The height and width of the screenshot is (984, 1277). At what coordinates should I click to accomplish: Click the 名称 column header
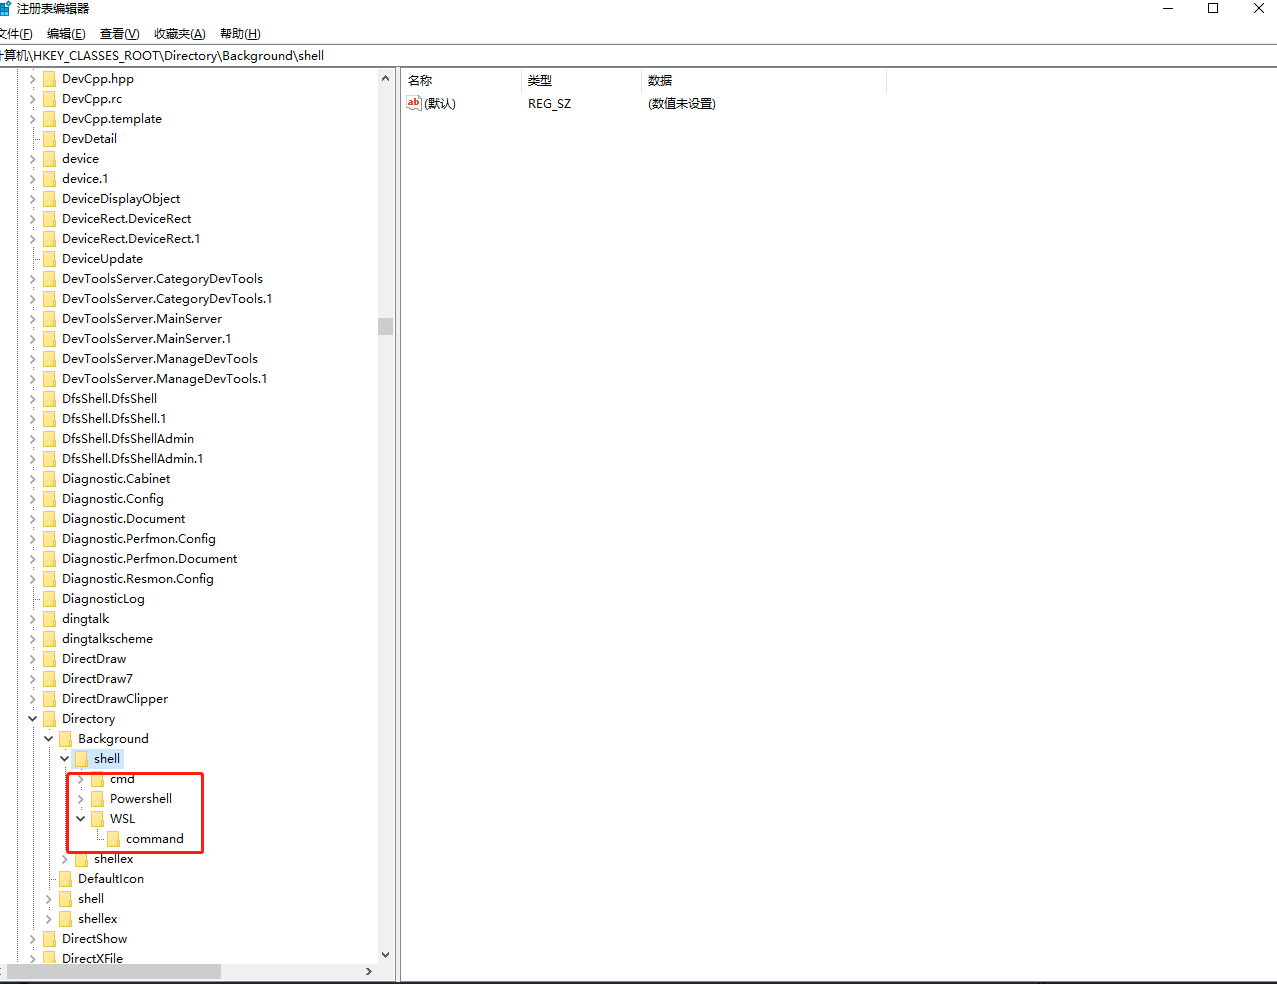coord(462,80)
